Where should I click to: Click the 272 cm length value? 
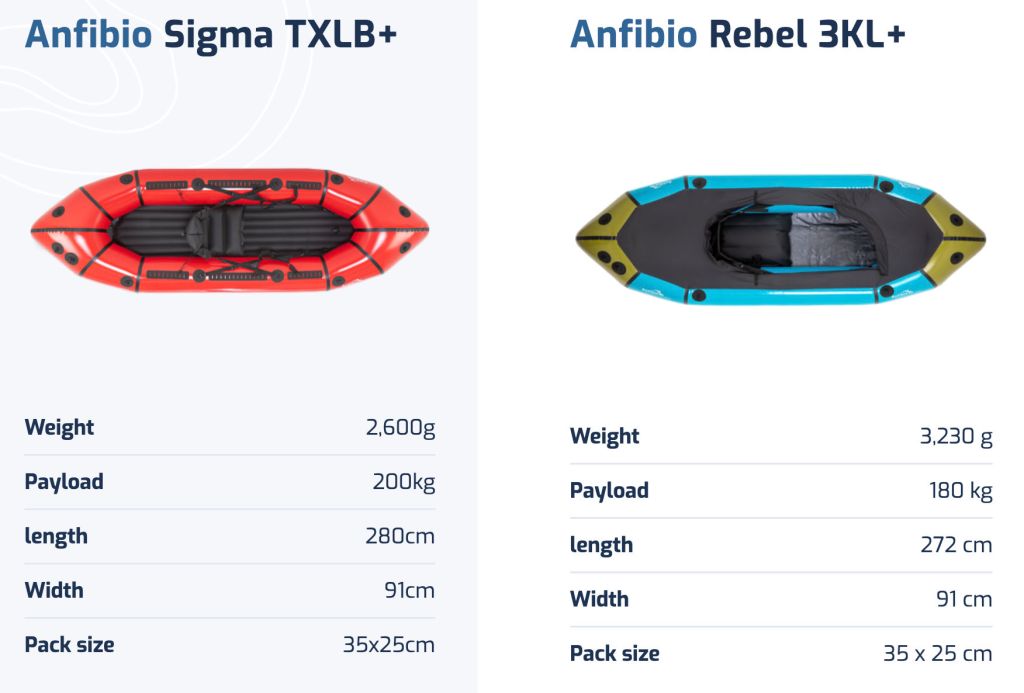(x=956, y=545)
